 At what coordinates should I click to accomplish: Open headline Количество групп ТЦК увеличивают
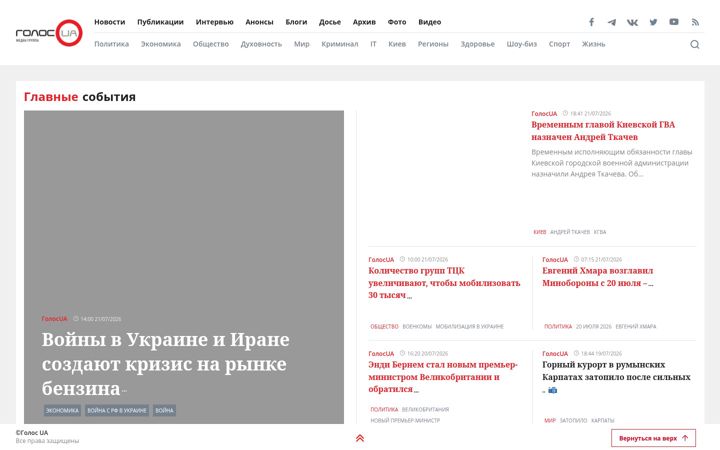click(444, 283)
